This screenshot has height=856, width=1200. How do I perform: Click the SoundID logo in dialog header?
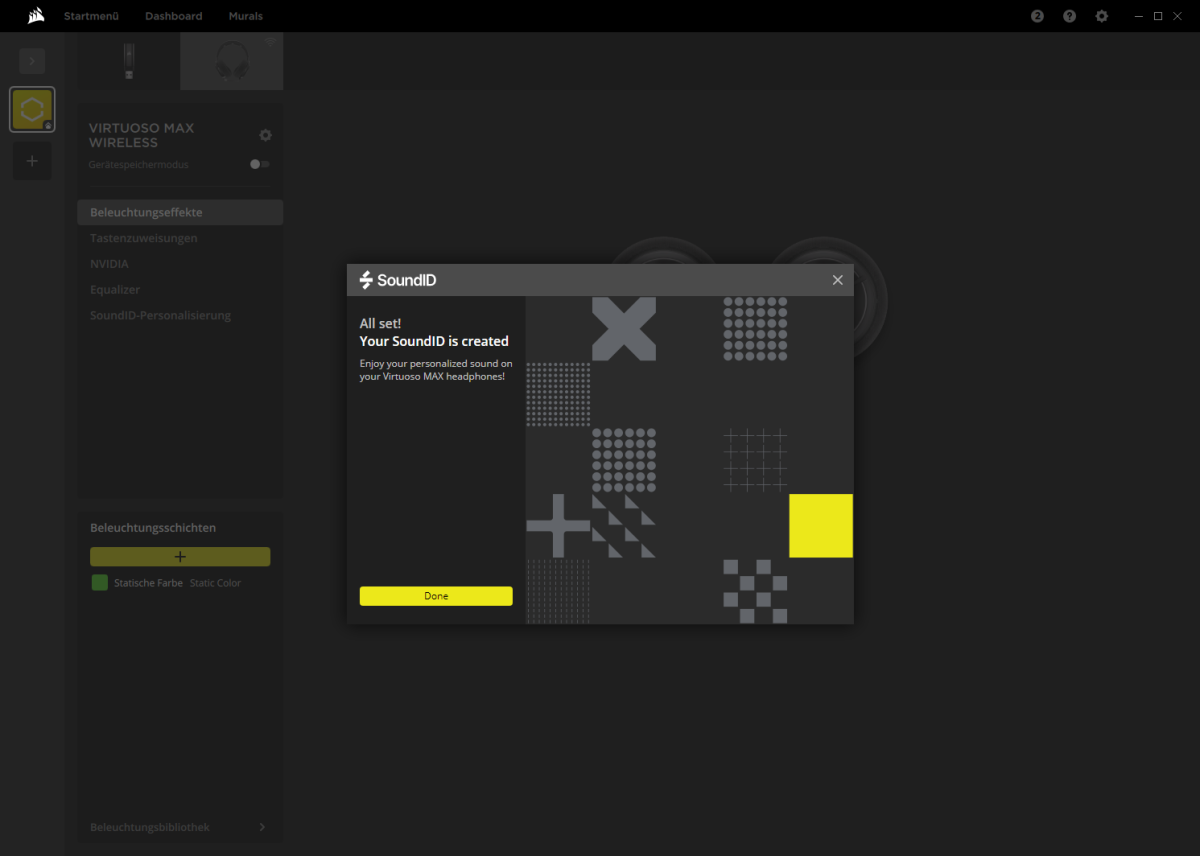coord(398,280)
